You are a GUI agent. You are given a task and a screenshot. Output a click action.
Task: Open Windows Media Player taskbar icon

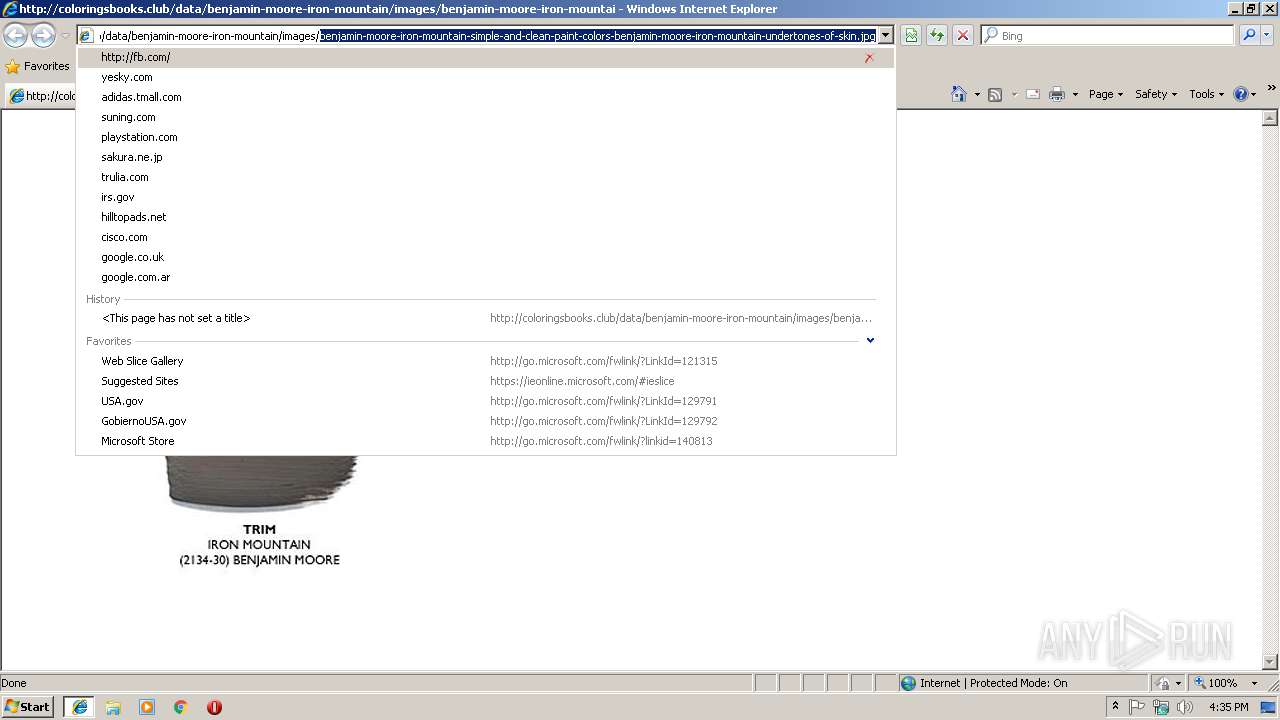tap(147, 707)
